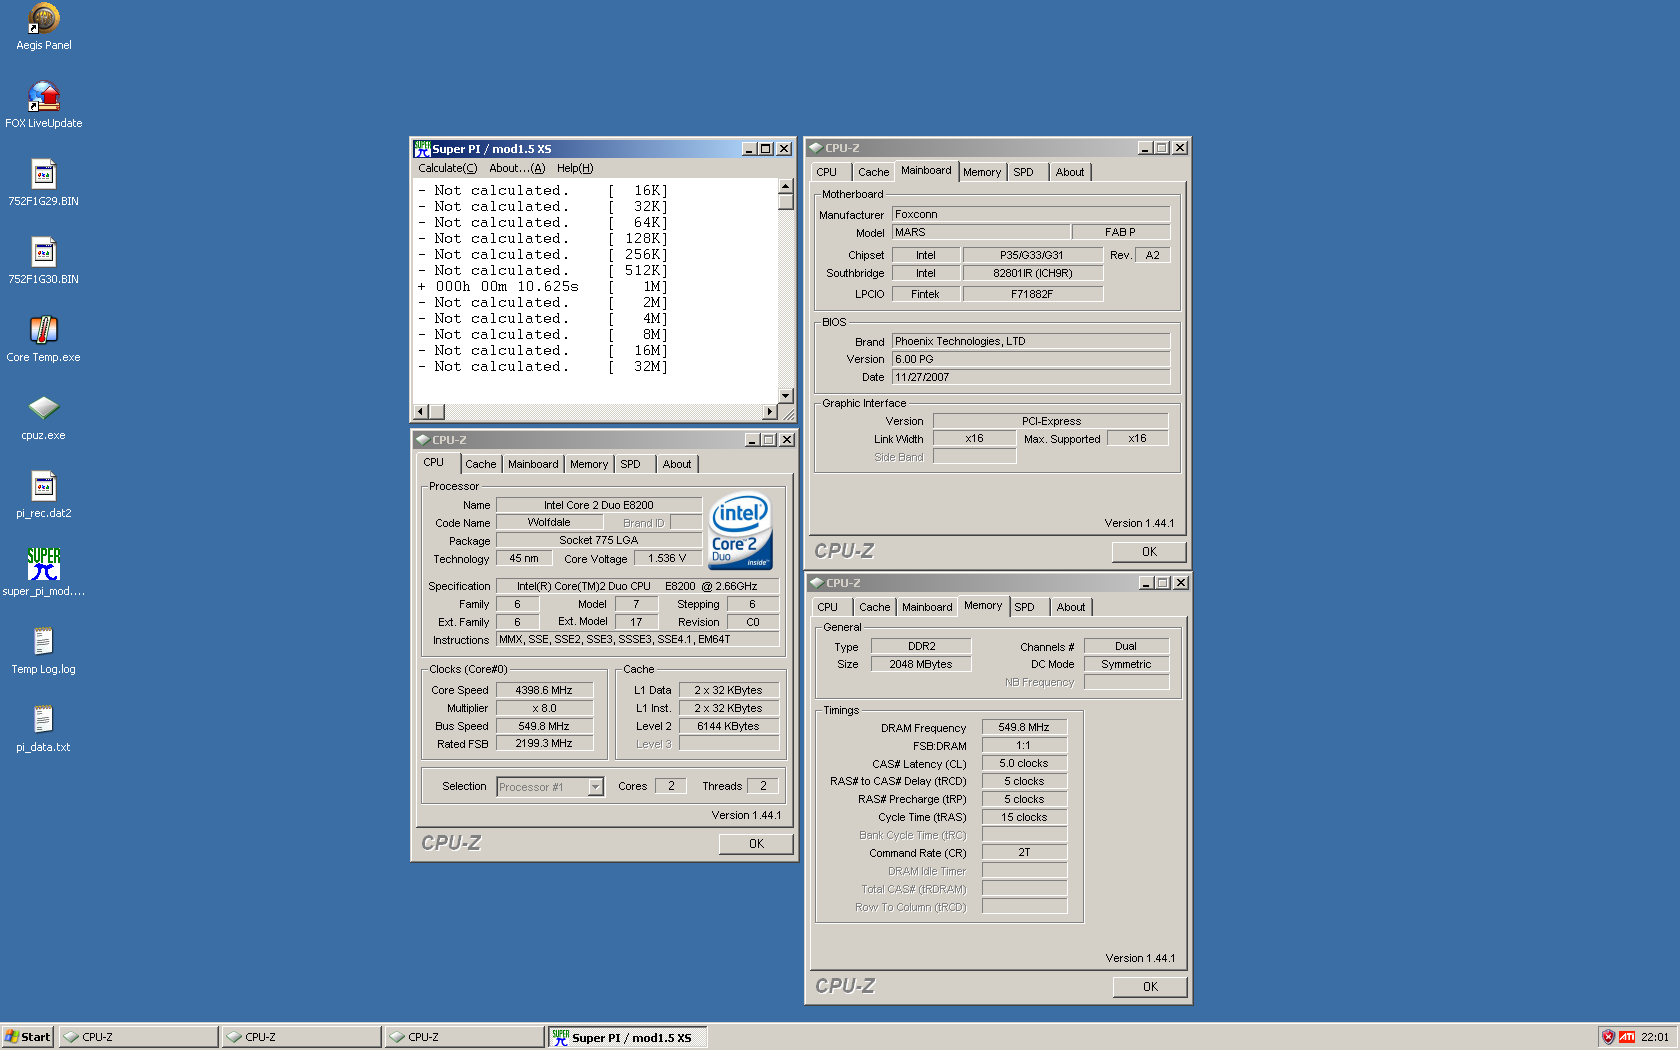
Task: Click the memory Size value 2048 MBytes
Action: (921, 664)
